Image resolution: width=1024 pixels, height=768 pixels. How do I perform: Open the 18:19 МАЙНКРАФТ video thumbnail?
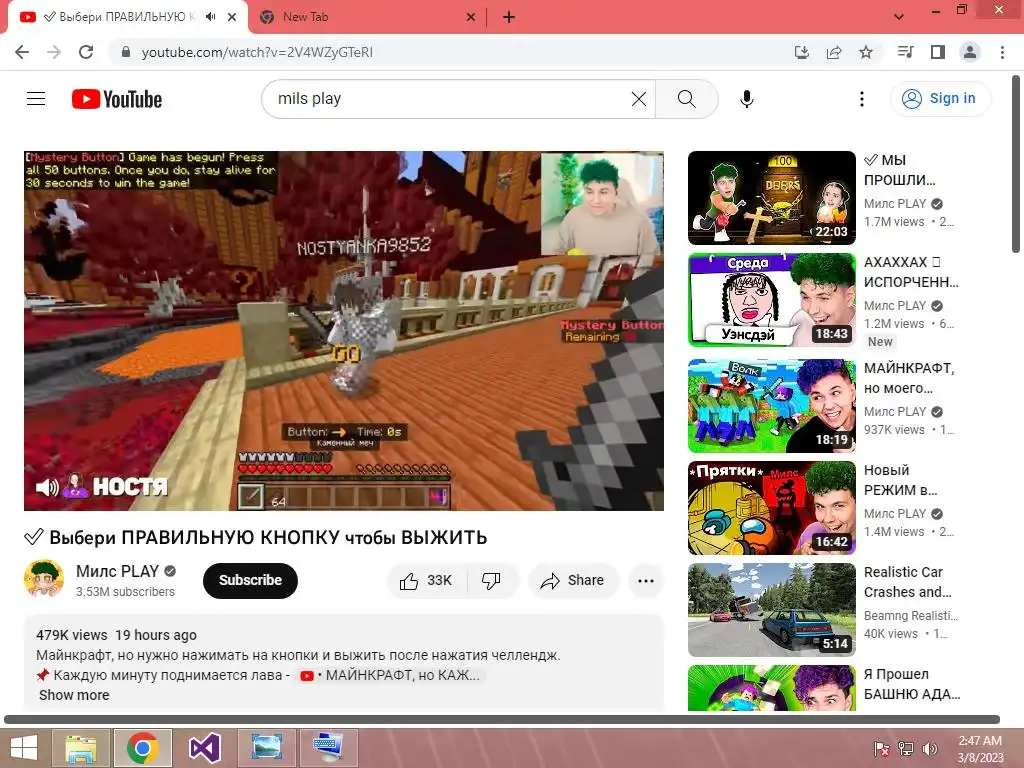(x=772, y=406)
